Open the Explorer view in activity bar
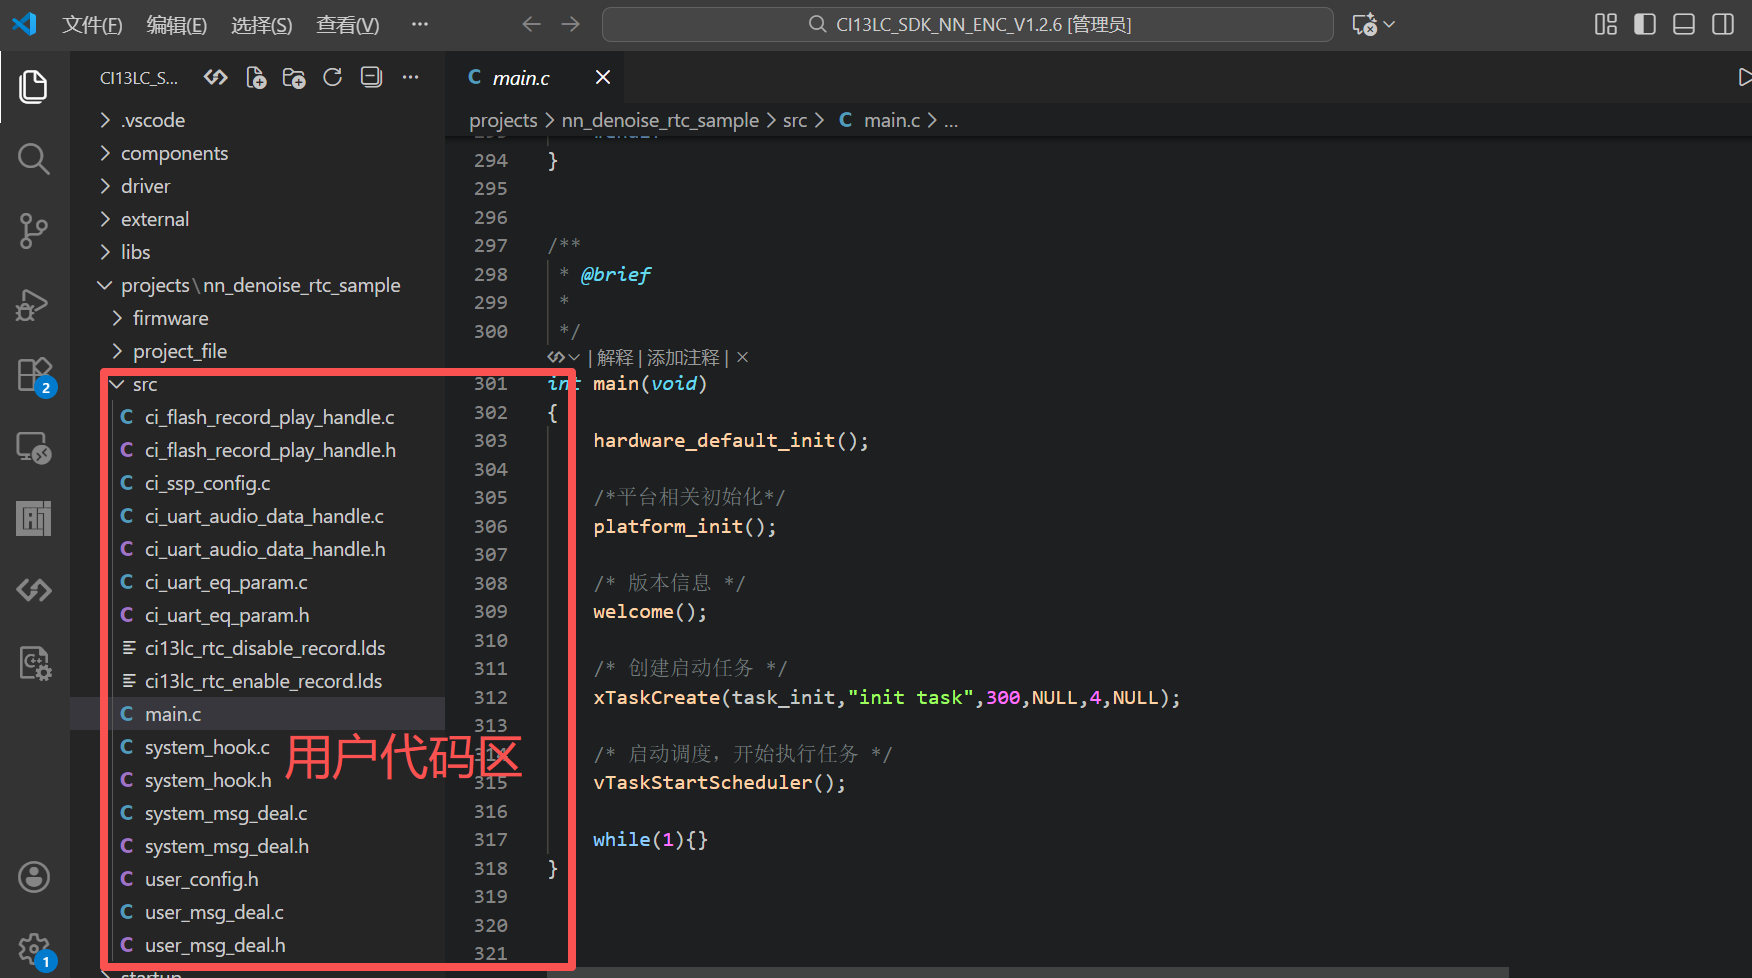1752x978 pixels. (x=33, y=87)
